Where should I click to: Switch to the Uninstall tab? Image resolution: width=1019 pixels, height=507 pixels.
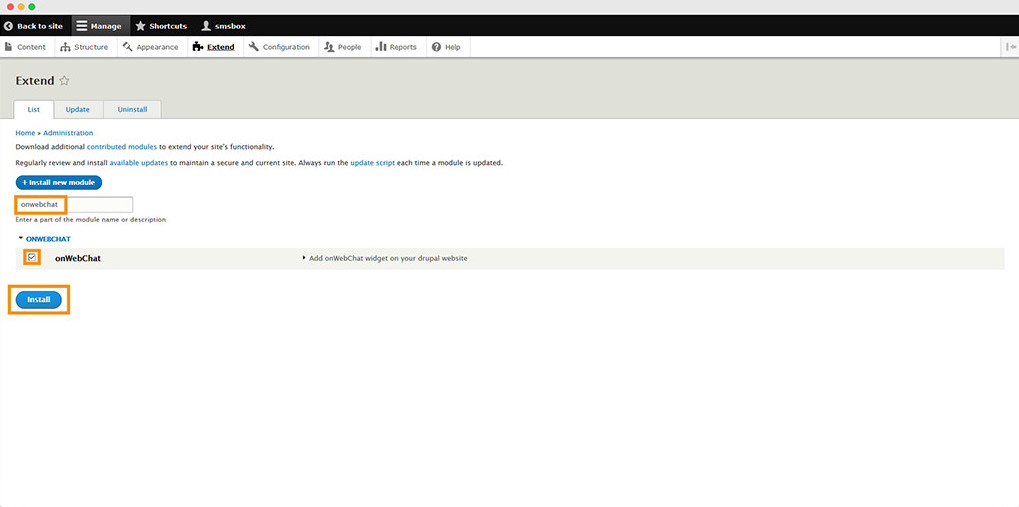(132, 109)
